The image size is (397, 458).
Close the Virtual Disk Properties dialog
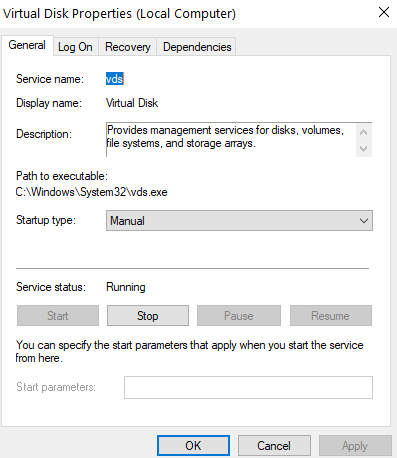pyautogui.click(x=384, y=12)
